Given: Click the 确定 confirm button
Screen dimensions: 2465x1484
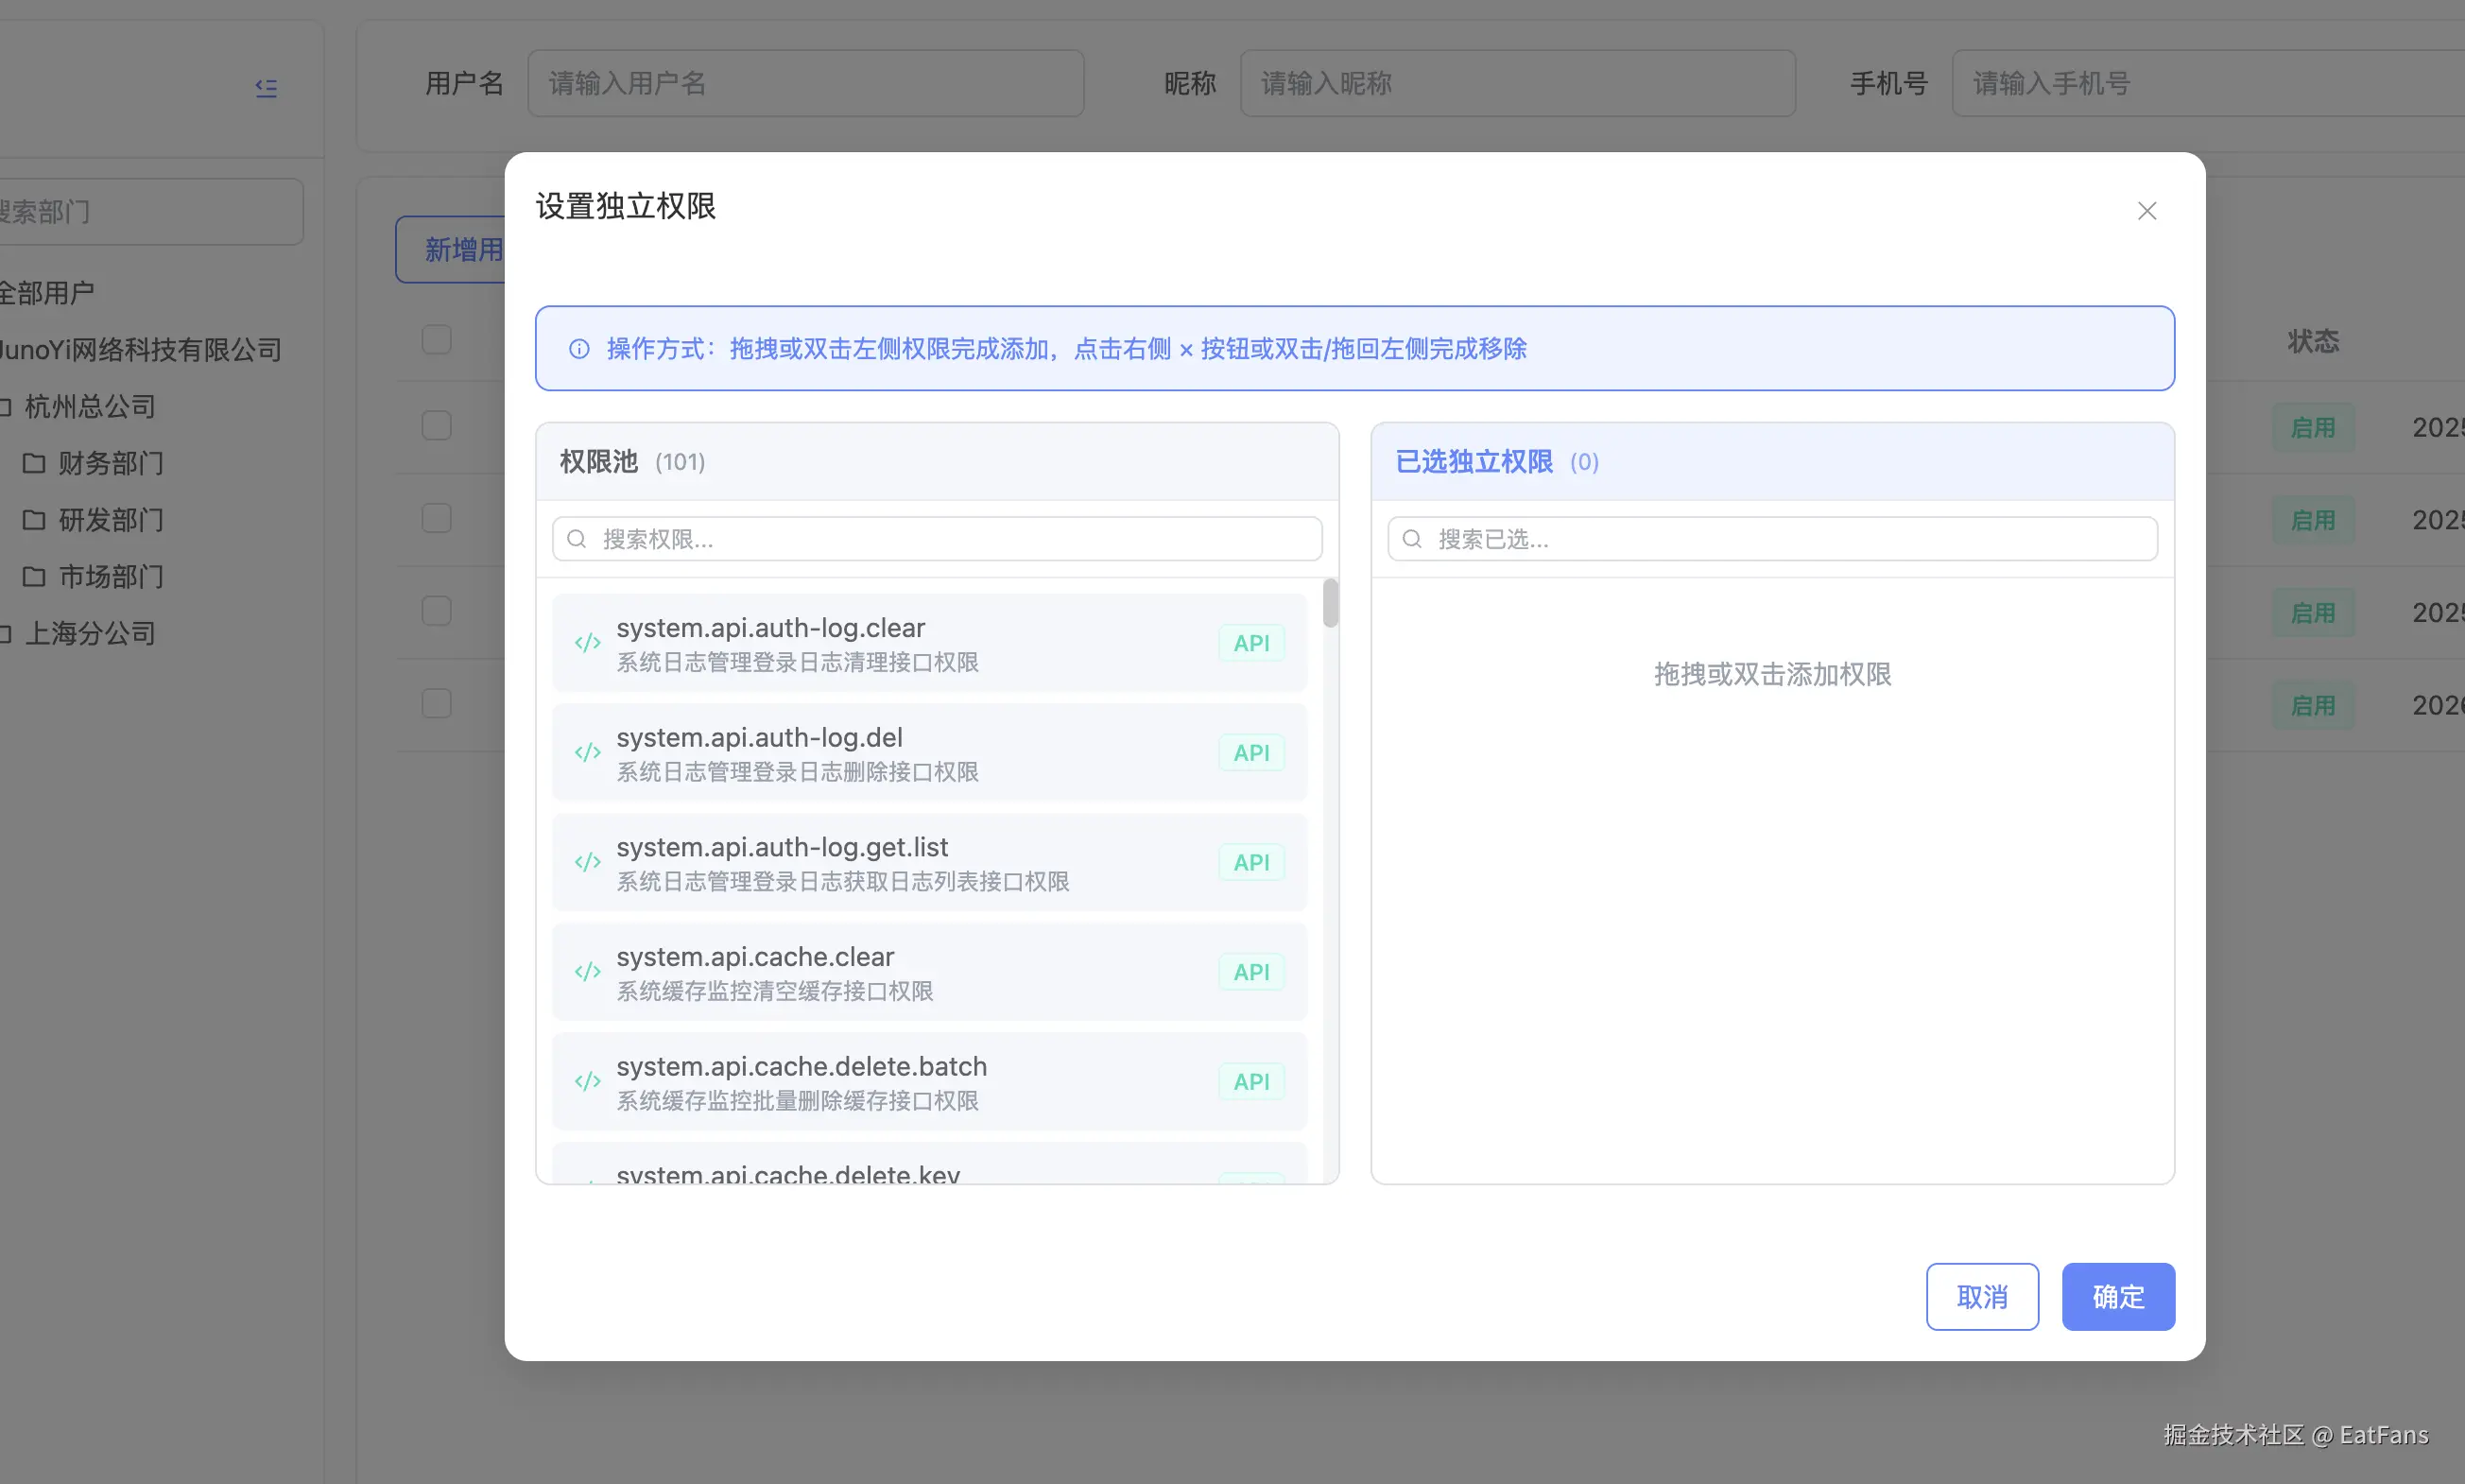Looking at the screenshot, I should [2117, 1296].
